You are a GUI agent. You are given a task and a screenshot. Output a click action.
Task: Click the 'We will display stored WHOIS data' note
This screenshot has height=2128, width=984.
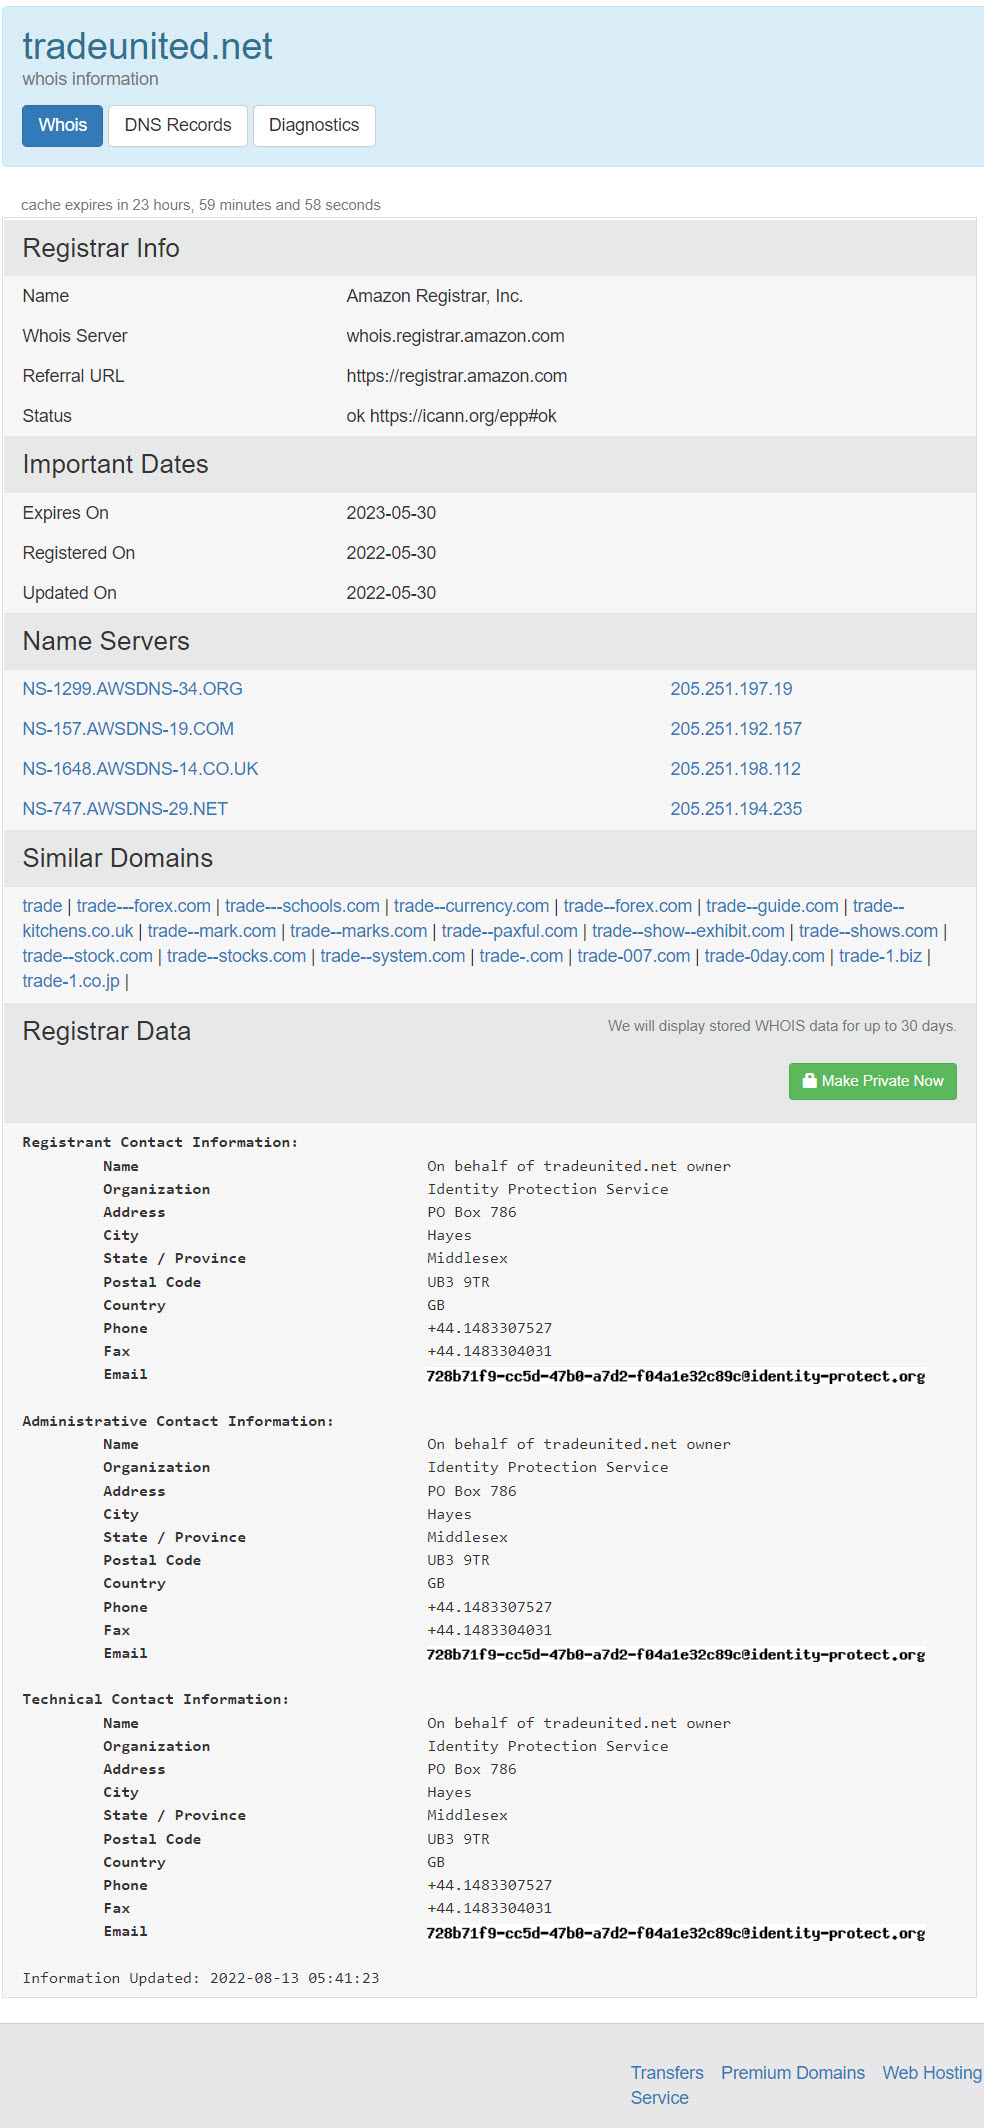782,1026
